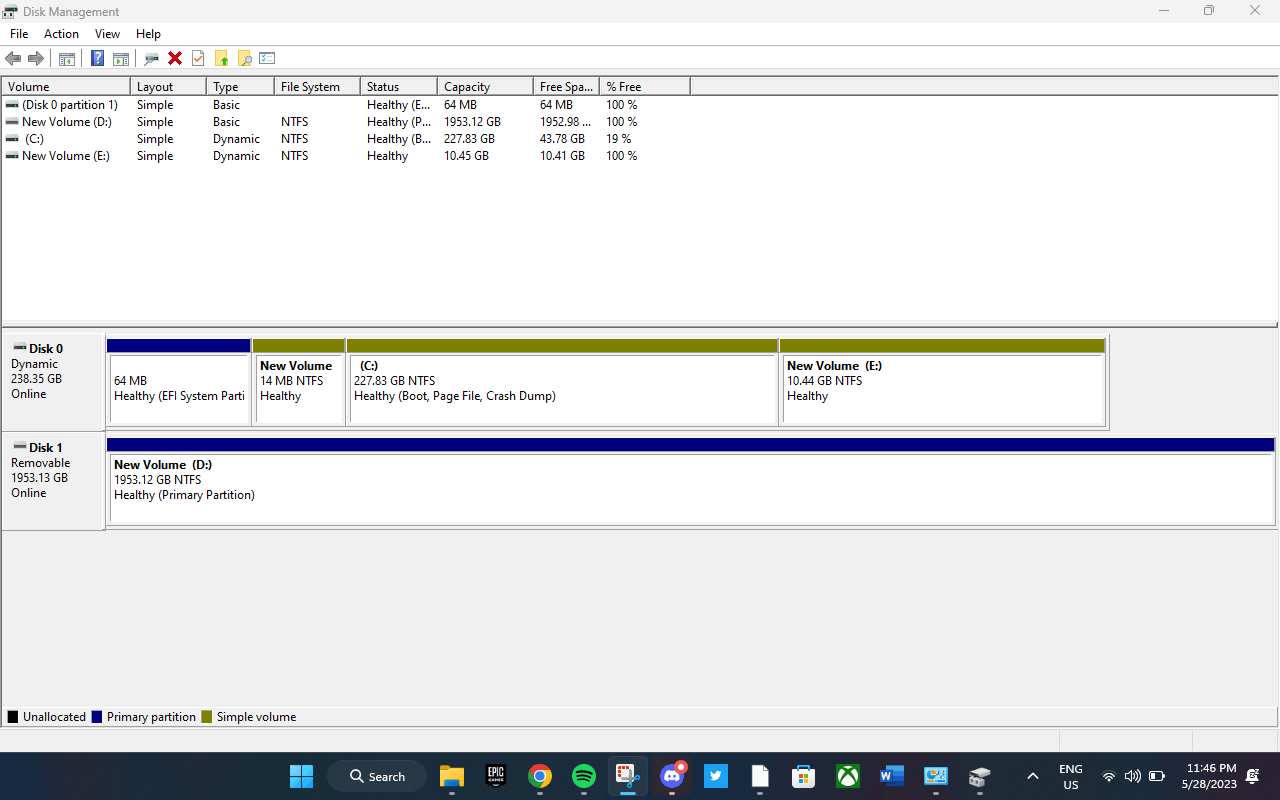
Task: Open Spotify from the taskbar
Action: pos(583,776)
